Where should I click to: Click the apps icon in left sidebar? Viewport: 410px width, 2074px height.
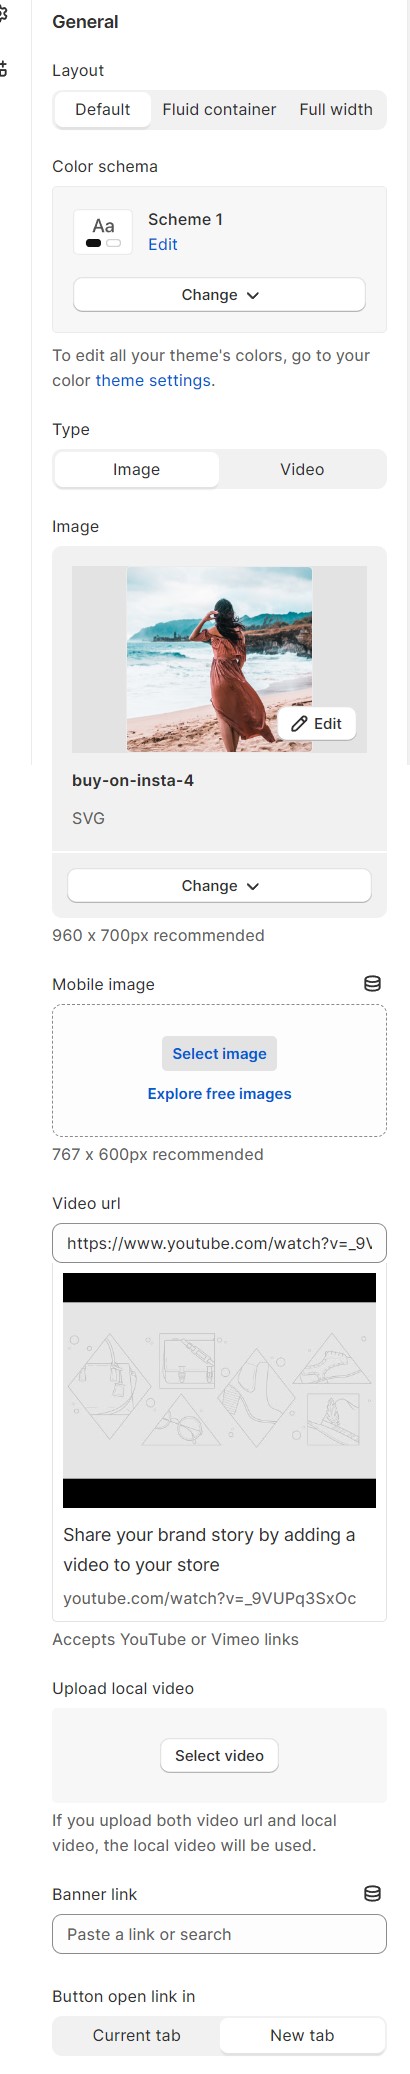(4, 68)
